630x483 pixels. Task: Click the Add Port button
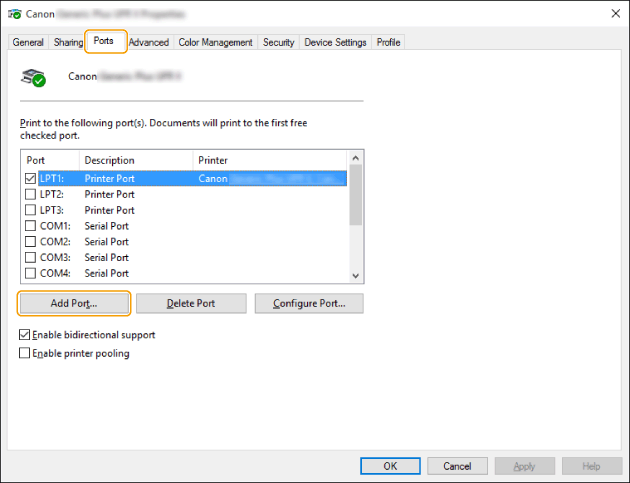point(74,303)
